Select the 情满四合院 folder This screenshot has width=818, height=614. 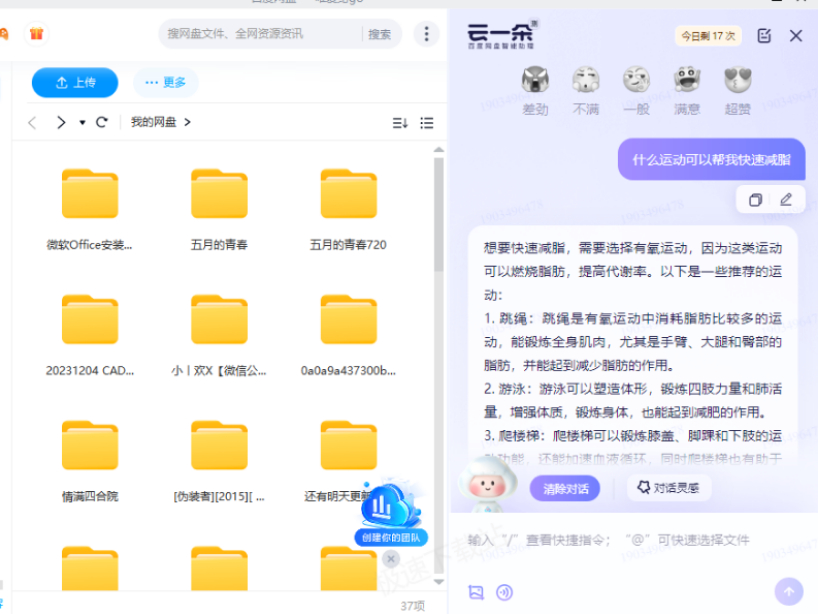(x=90, y=462)
